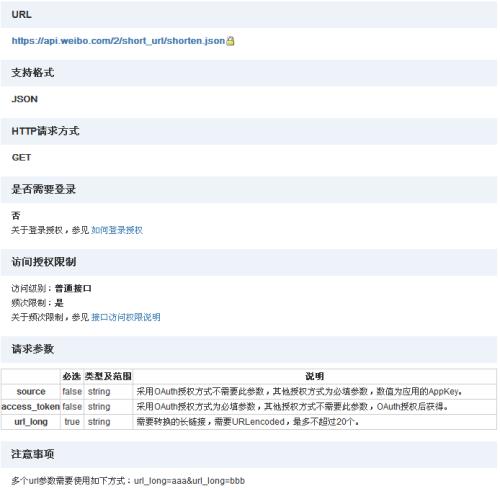Click the 关于登录授权，参见 text

50,230
